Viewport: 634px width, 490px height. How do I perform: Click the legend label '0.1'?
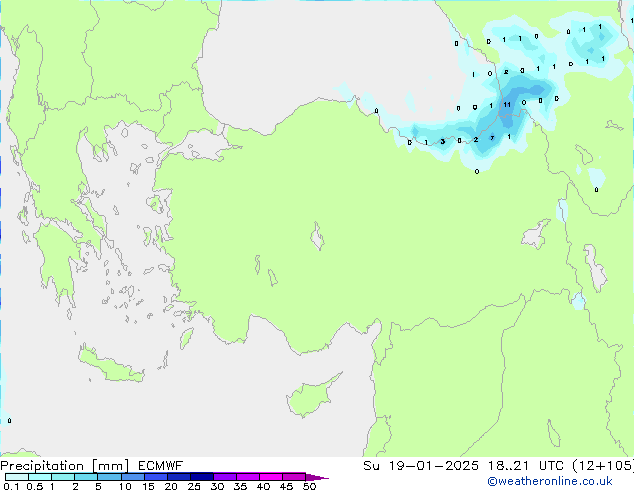coord(11,486)
